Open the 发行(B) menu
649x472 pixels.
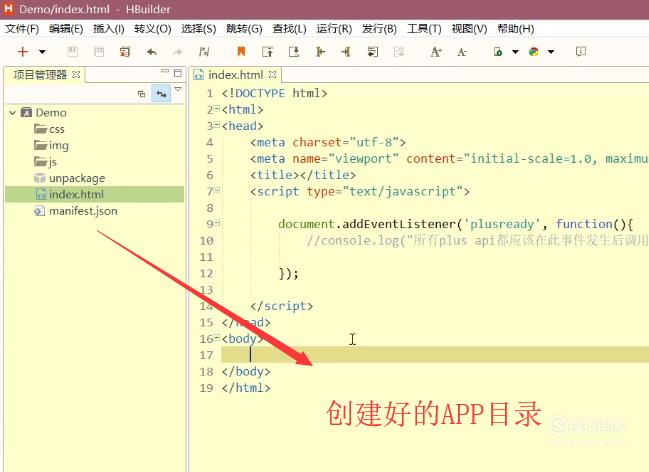click(x=379, y=29)
